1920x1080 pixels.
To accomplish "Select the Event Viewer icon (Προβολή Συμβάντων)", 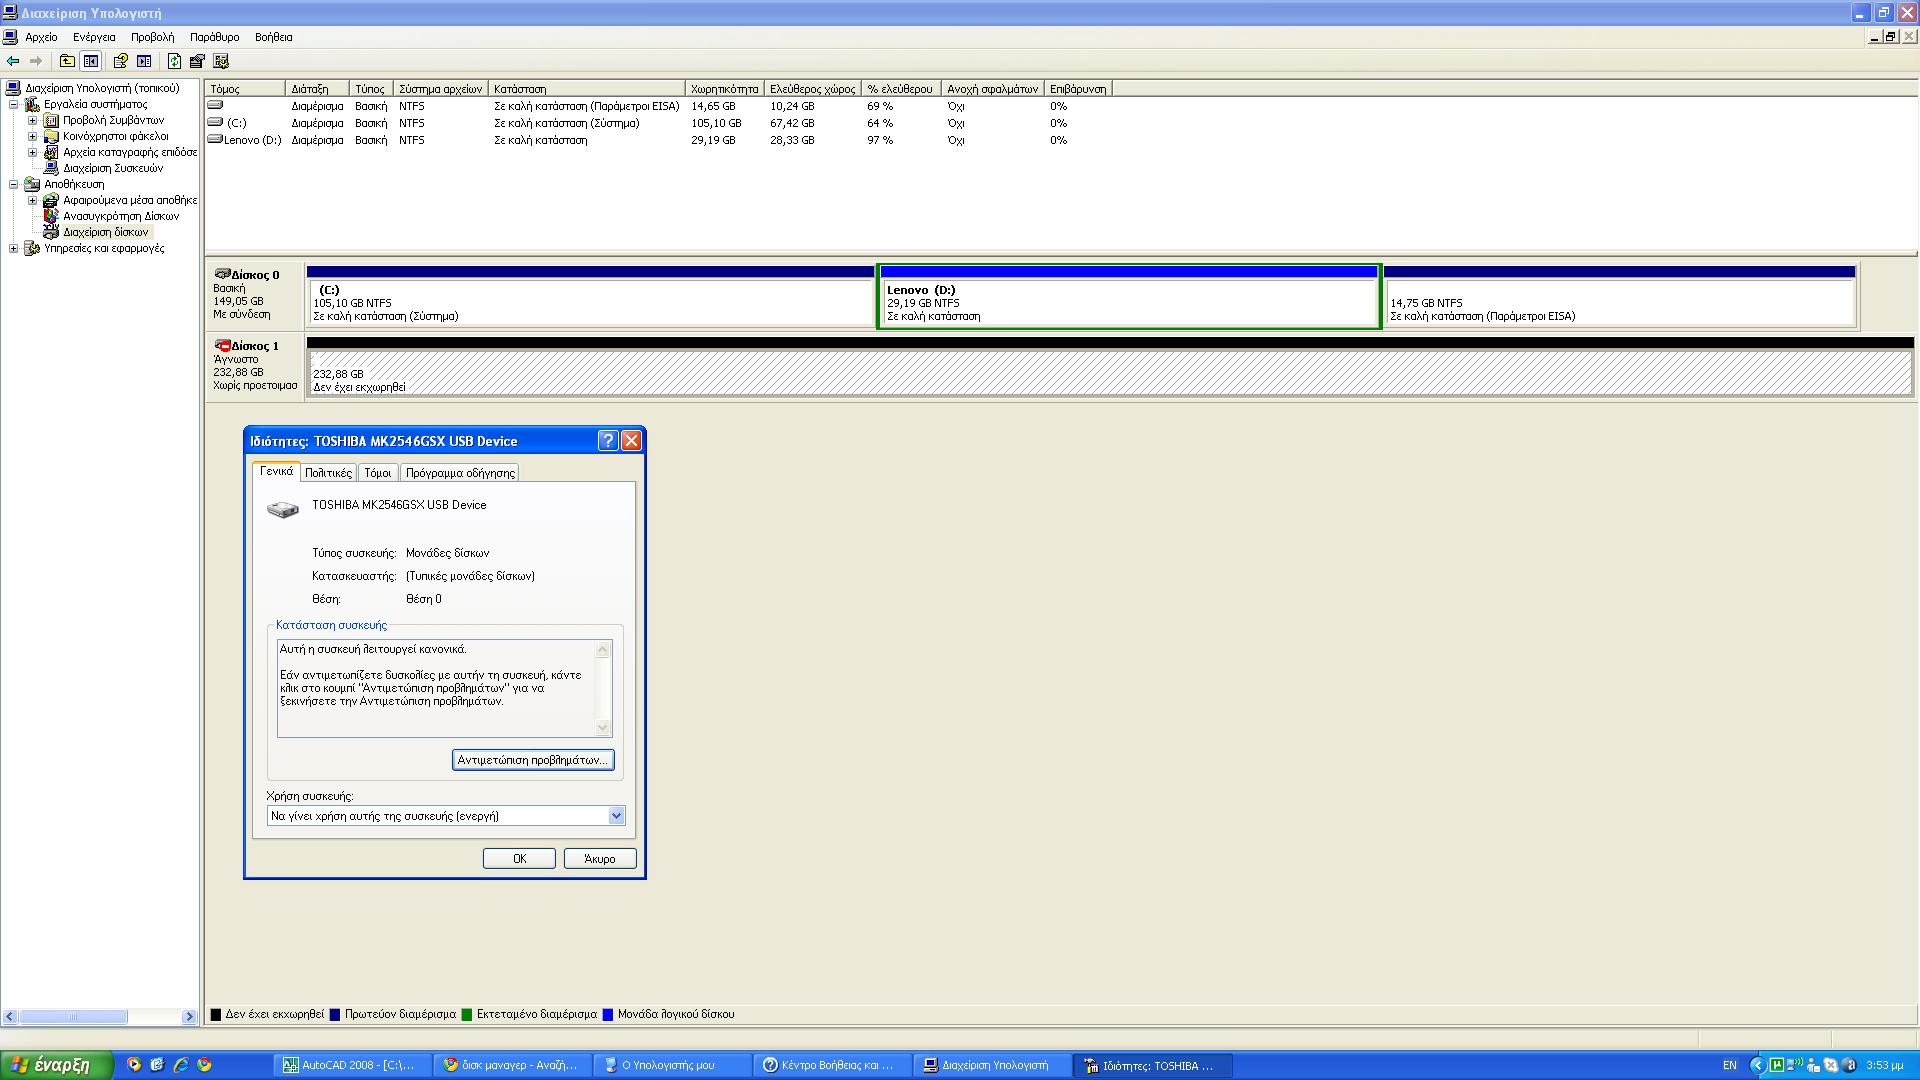I will click(x=51, y=120).
